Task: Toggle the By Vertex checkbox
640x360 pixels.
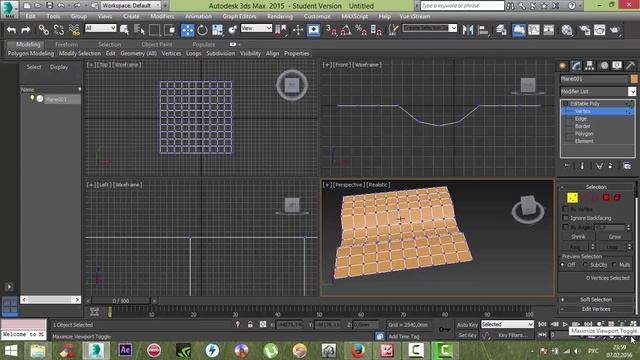Action: tap(565, 209)
